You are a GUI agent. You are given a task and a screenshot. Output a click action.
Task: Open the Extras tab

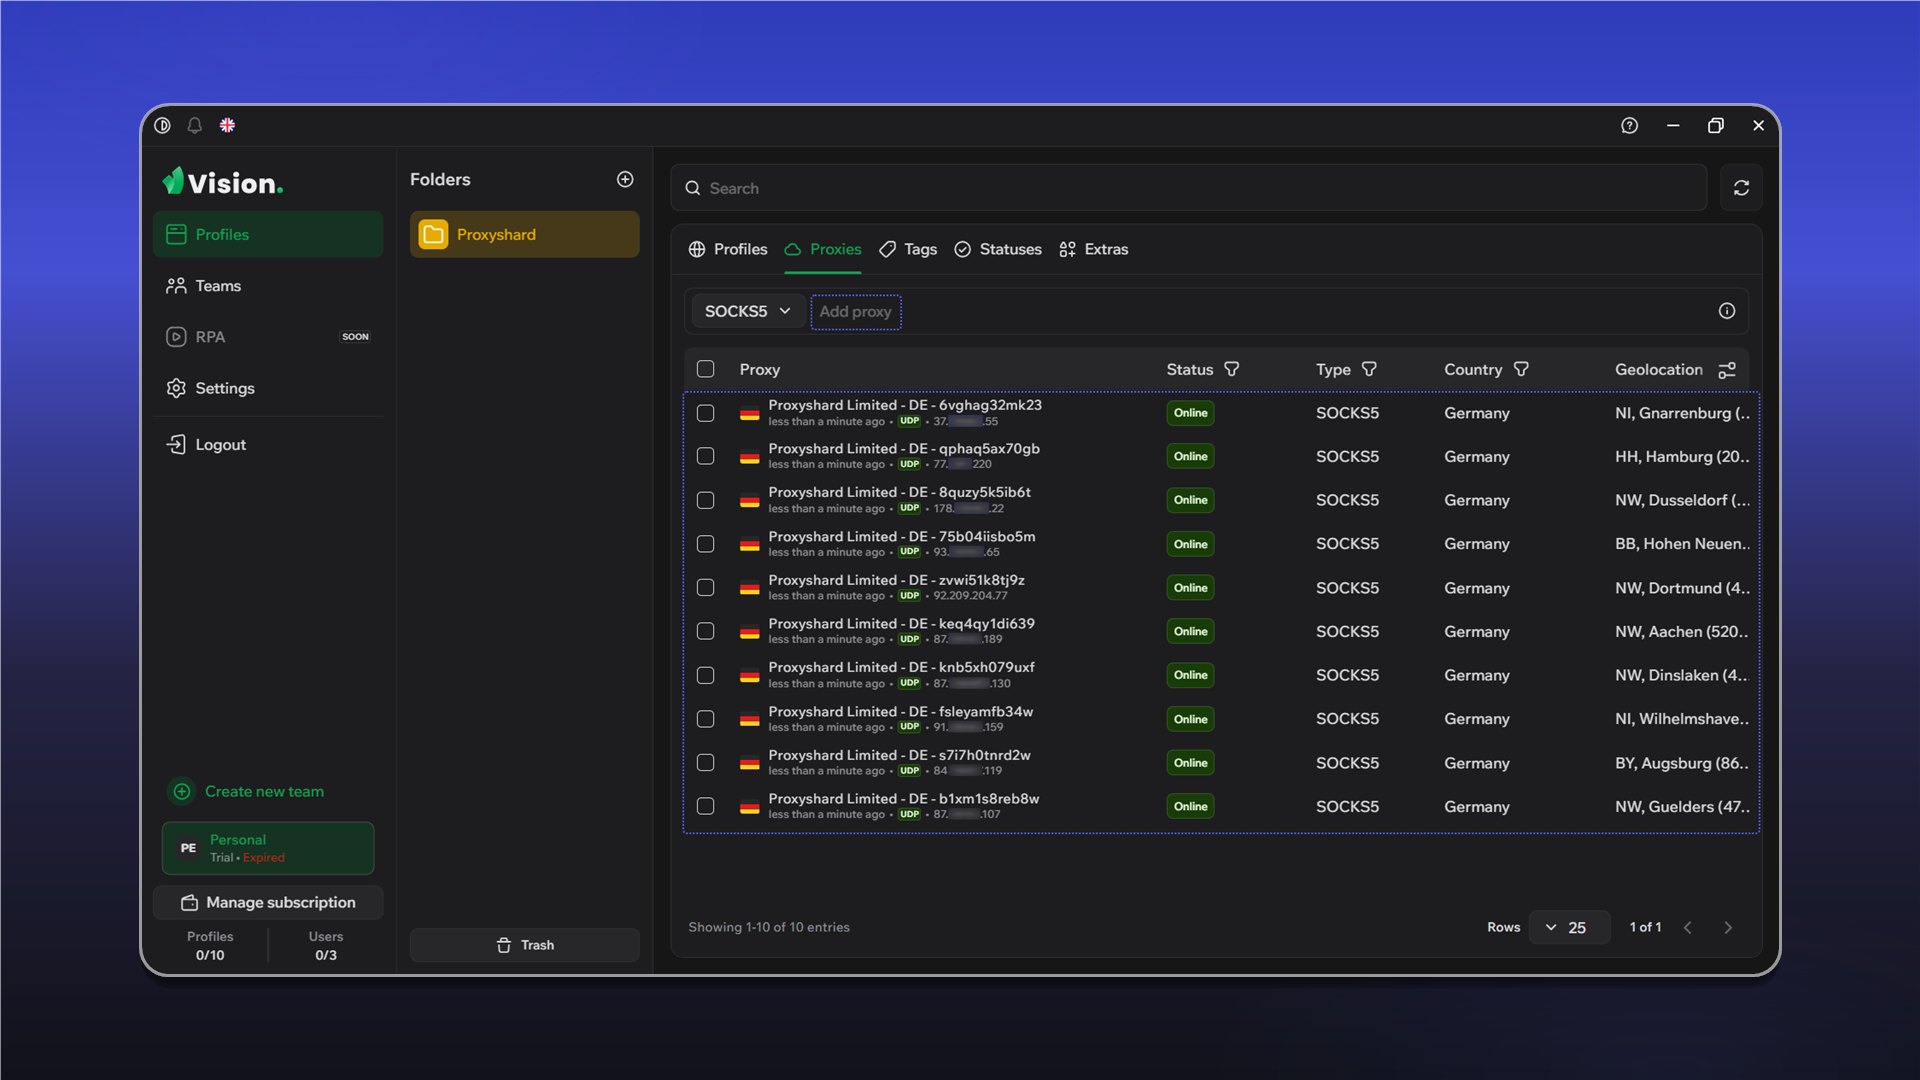(x=1094, y=249)
